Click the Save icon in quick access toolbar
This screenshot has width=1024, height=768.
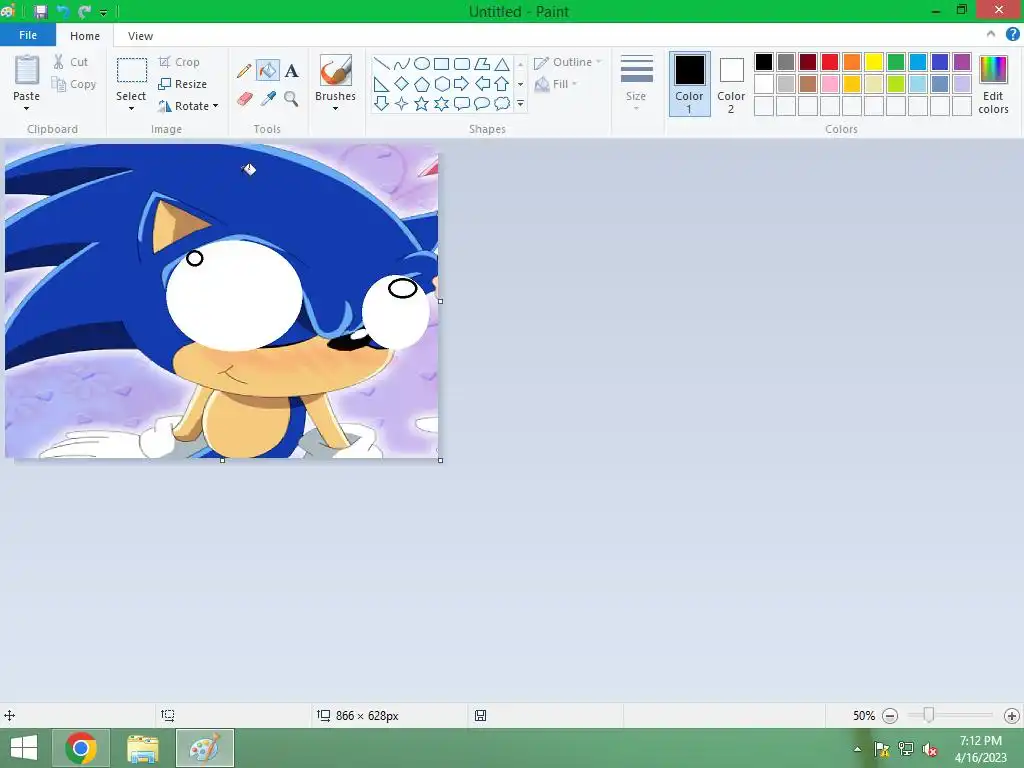coord(40,11)
